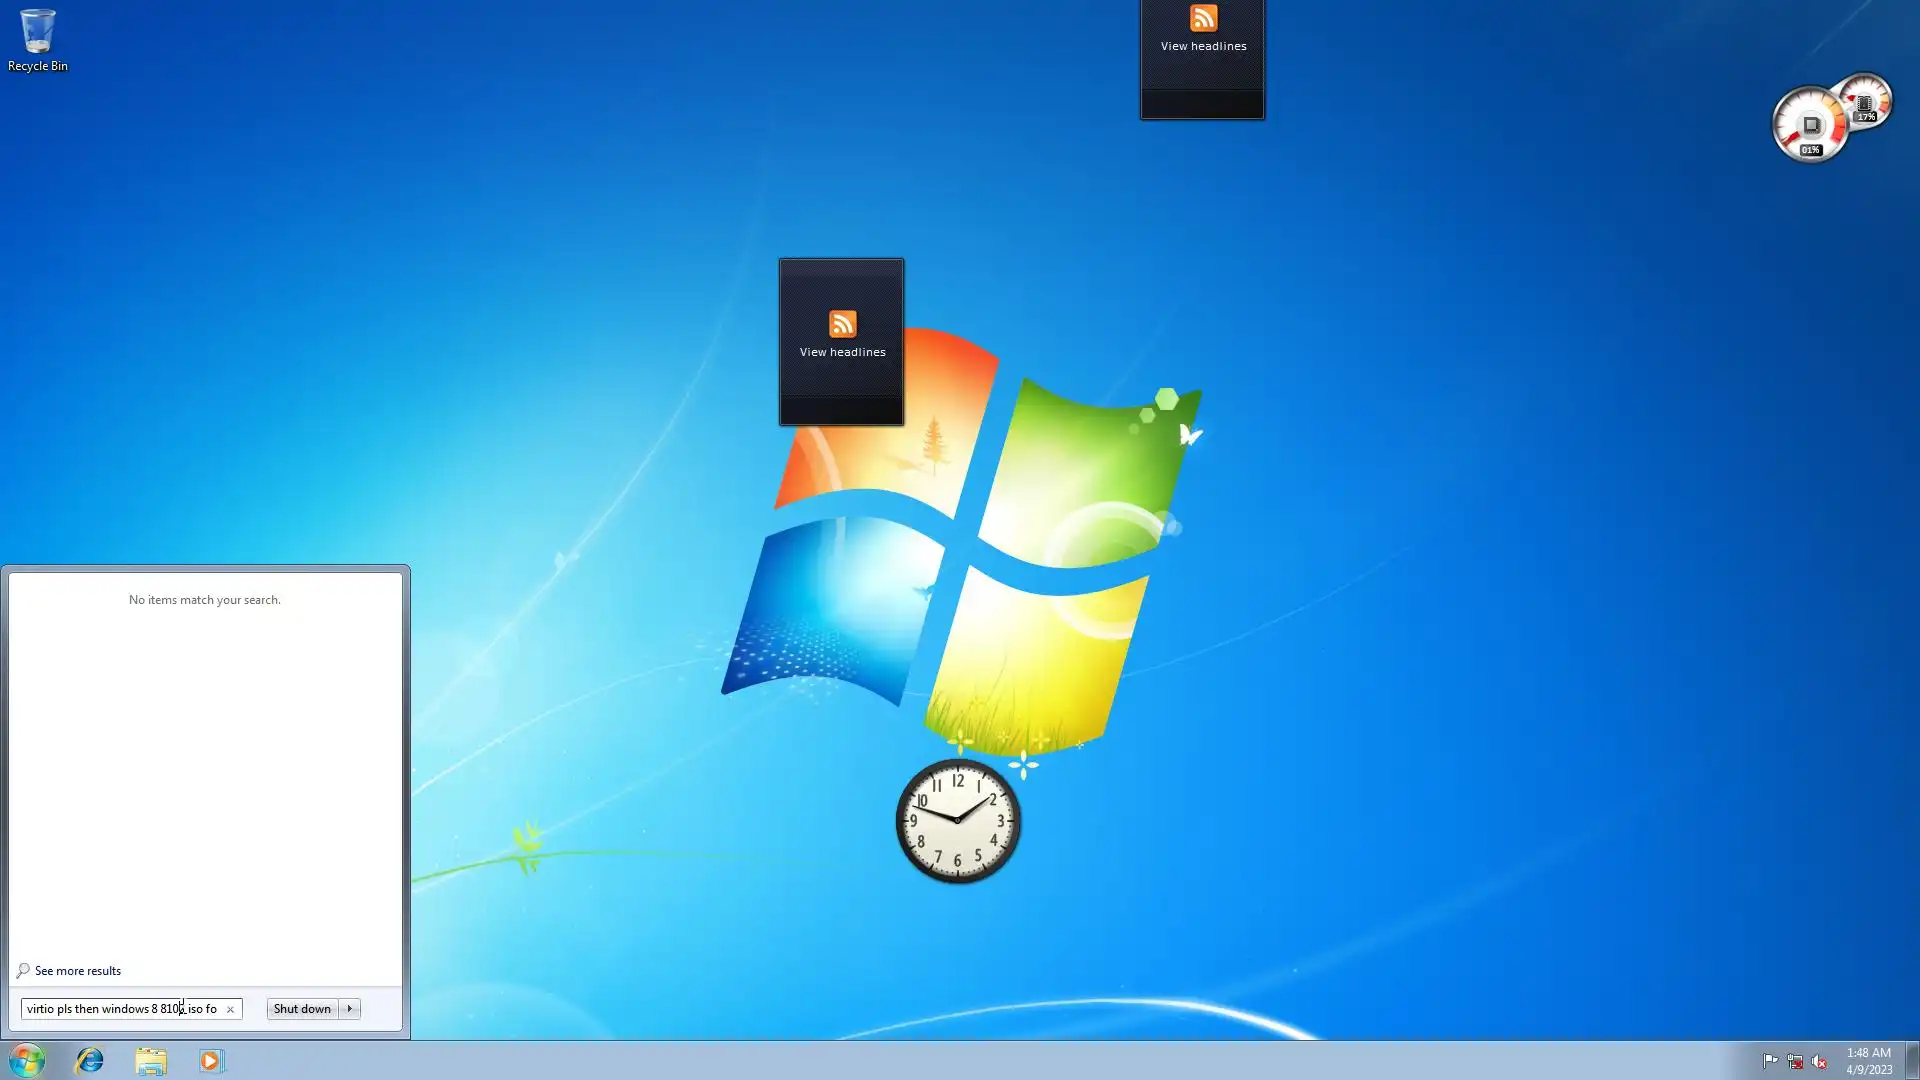
Task: Launch Internet Explorer from the taskbar
Action: (x=89, y=1060)
